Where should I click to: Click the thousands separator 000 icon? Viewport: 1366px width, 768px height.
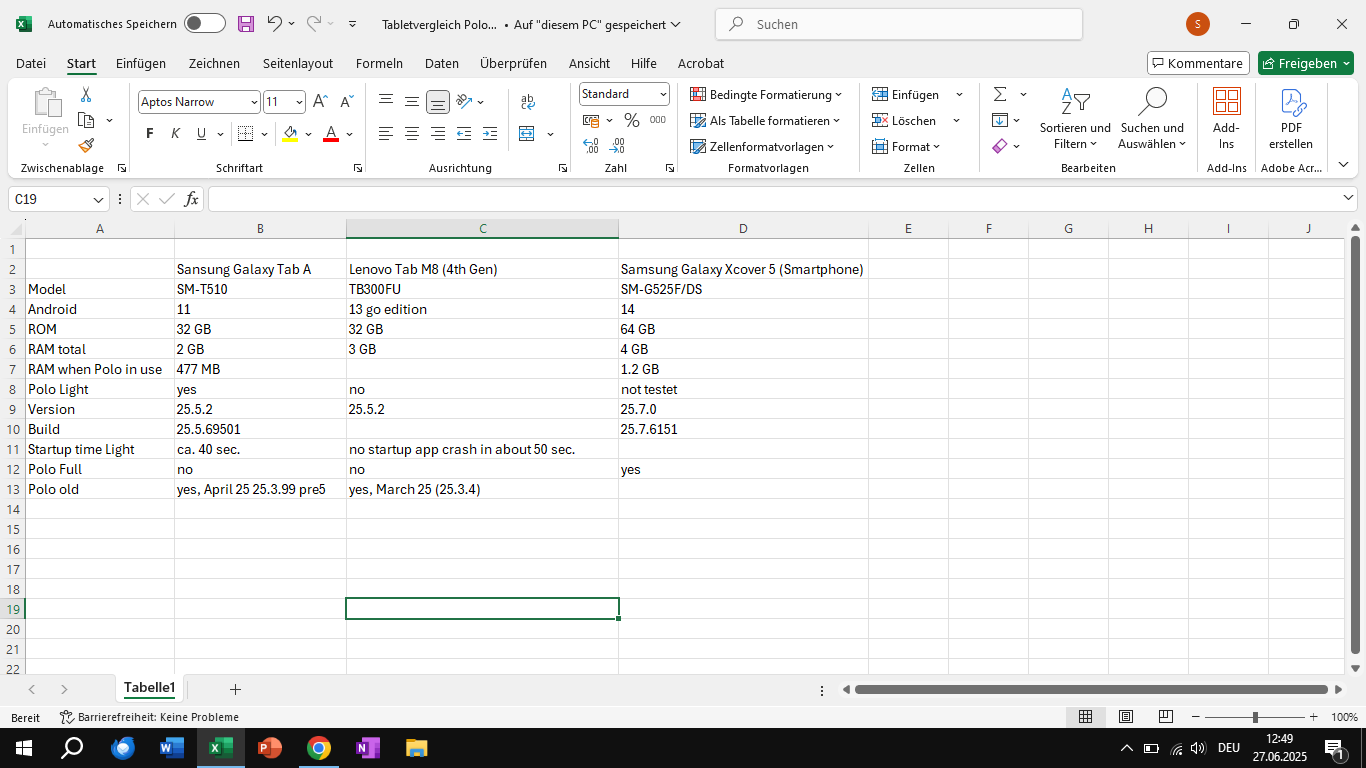click(658, 120)
